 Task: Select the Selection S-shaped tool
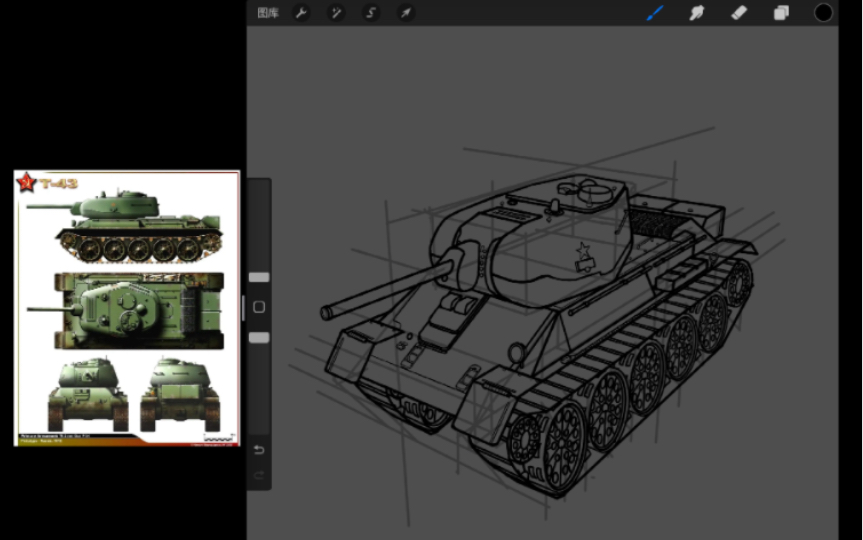click(x=371, y=13)
